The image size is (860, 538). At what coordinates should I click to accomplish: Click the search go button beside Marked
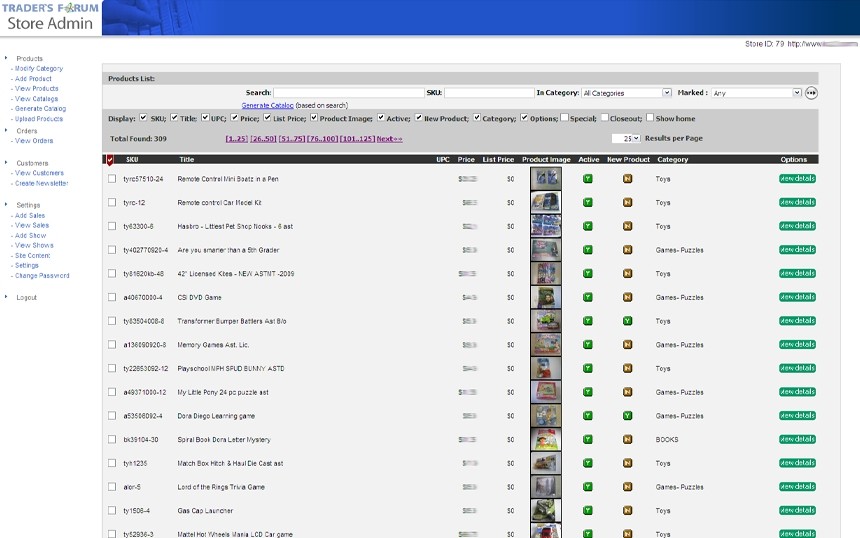point(811,93)
